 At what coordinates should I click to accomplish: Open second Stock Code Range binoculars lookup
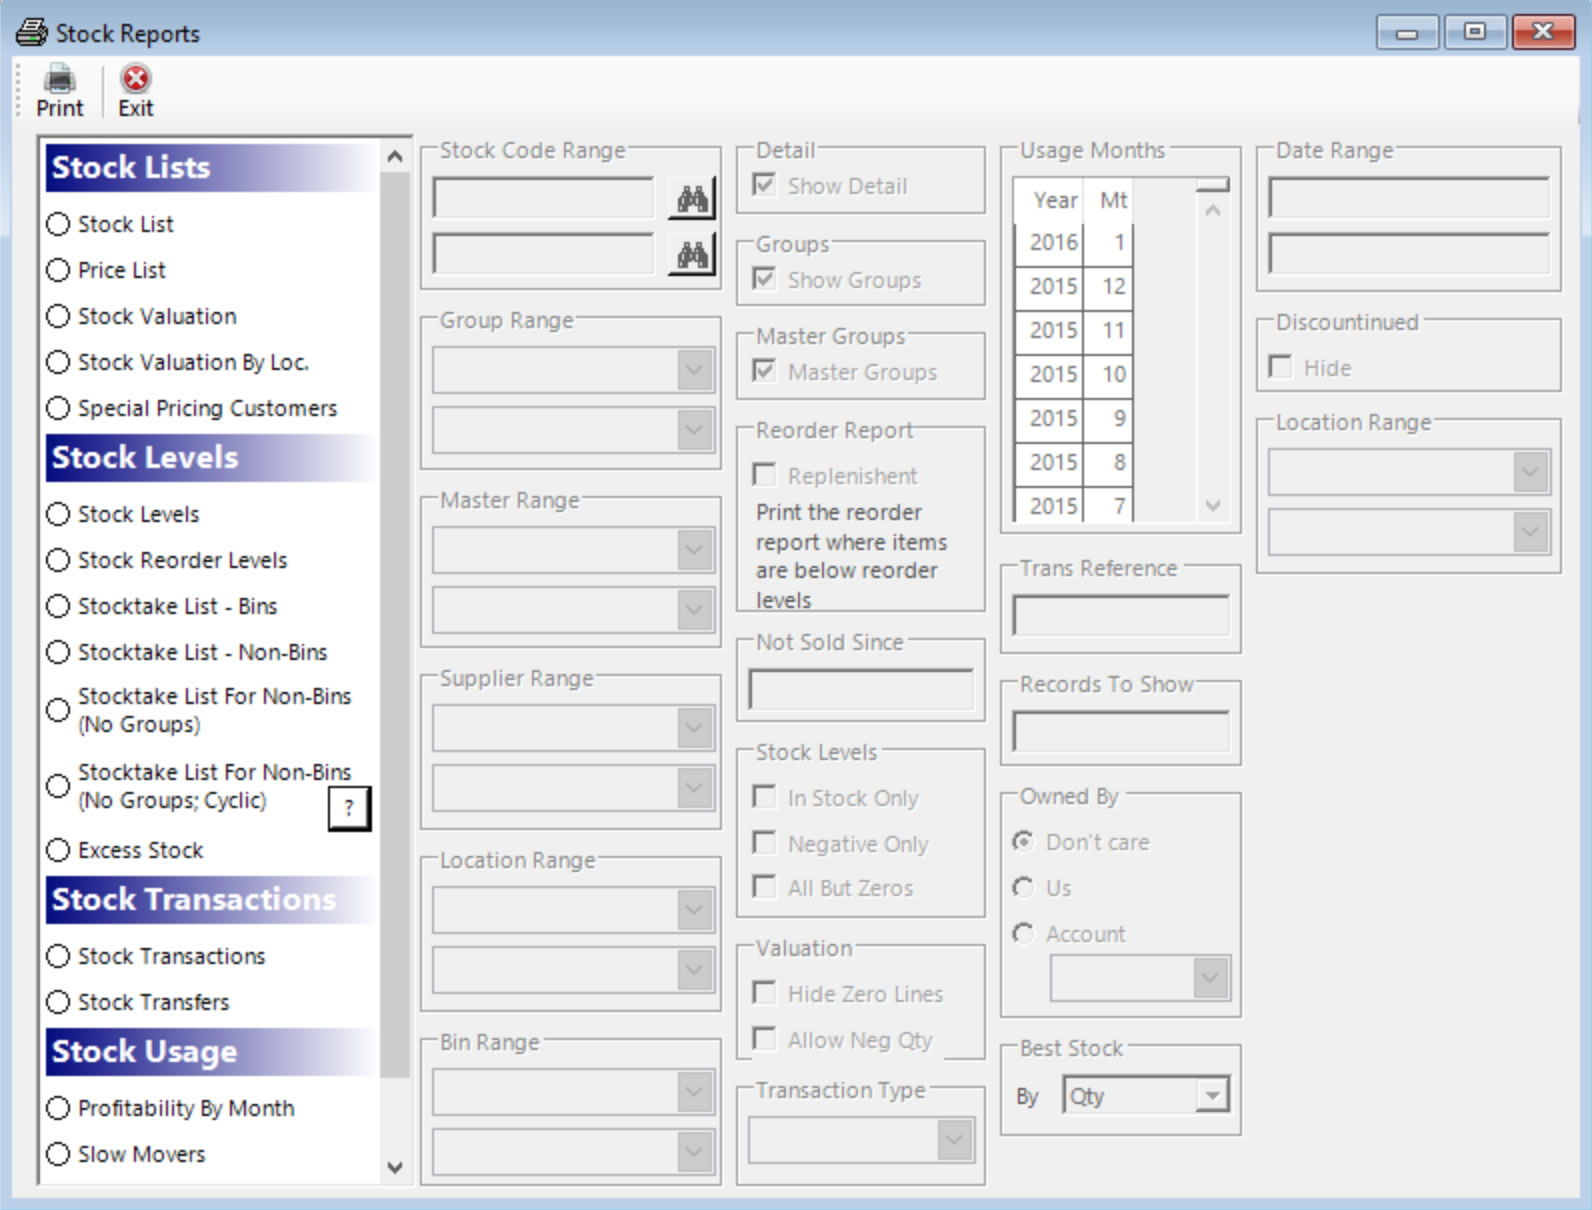coord(692,255)
